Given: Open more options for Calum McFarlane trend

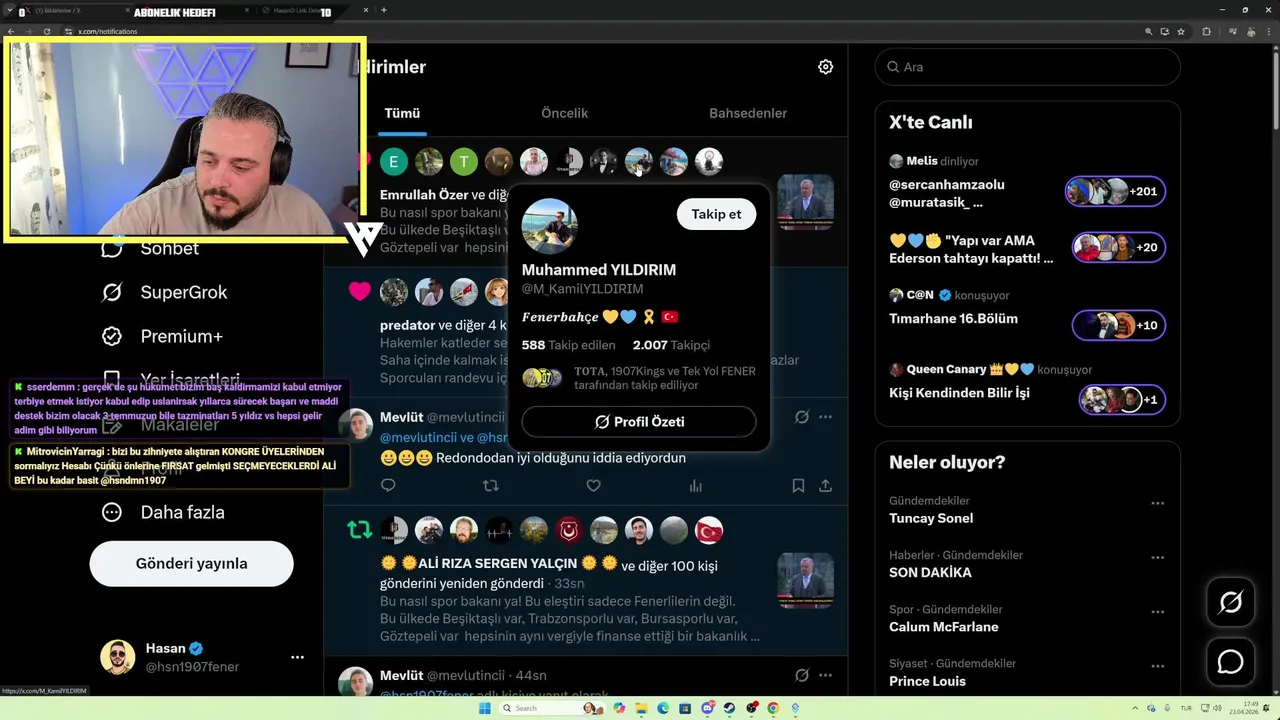Looking at the screenshot, I should pyautogui.click(x=1157, y=611).
